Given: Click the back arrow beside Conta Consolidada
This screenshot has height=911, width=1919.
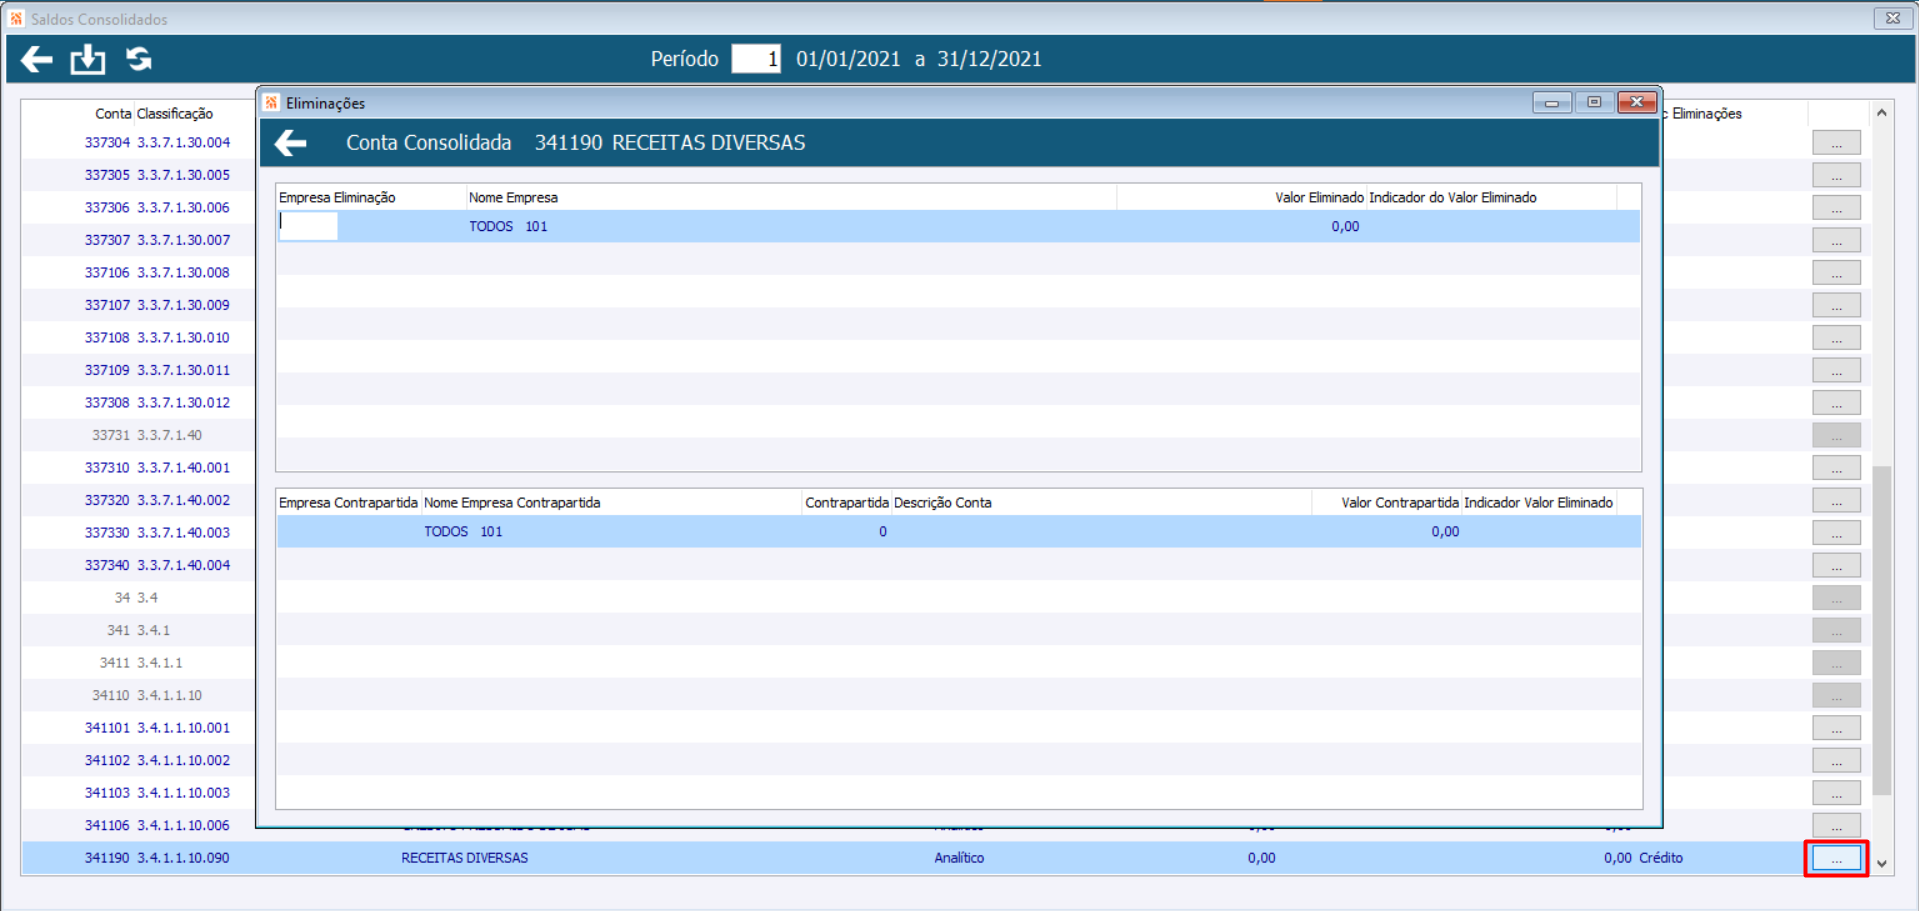Looking at the screenshot, I should point(291,143).
